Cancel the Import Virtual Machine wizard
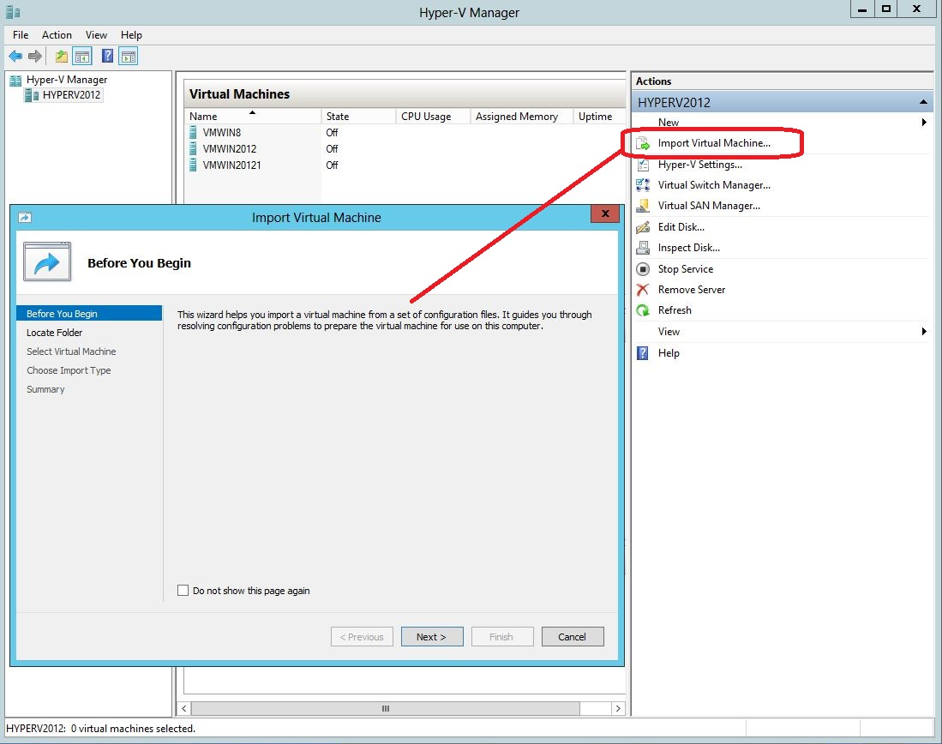The width and height of the screenshot is (942, 744). coord(572,637)
